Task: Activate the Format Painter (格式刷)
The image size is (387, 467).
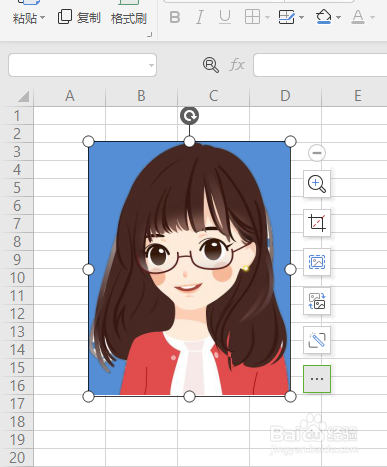Action: click(129, 17)
